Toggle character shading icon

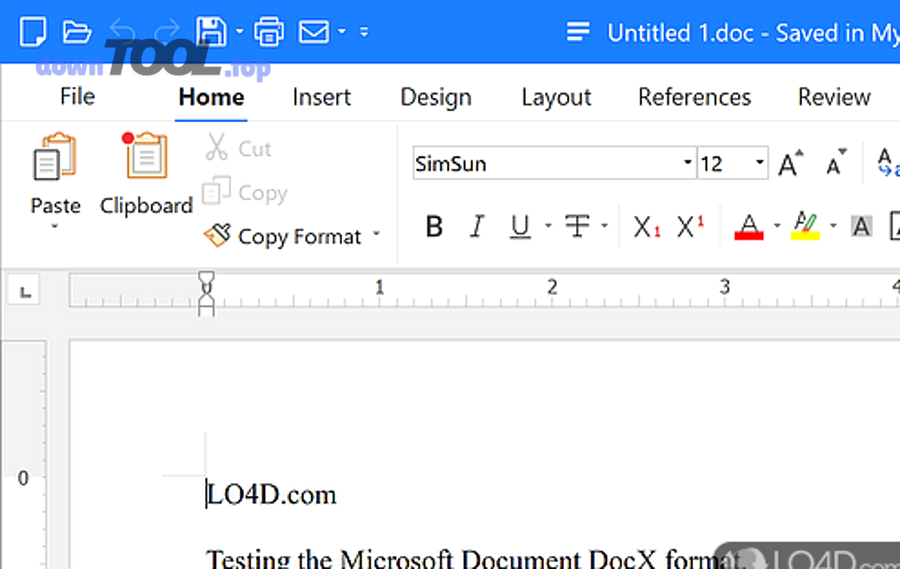[862, 227]
